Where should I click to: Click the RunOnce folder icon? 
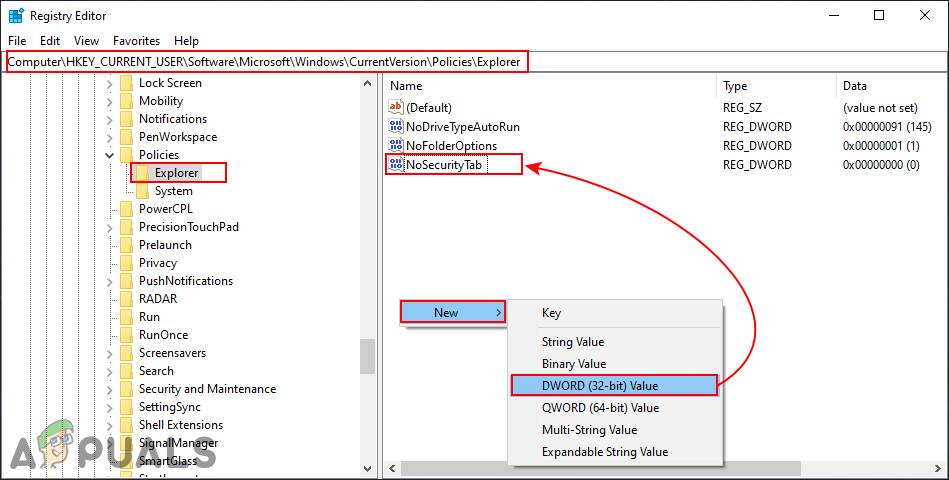[126, 335]
